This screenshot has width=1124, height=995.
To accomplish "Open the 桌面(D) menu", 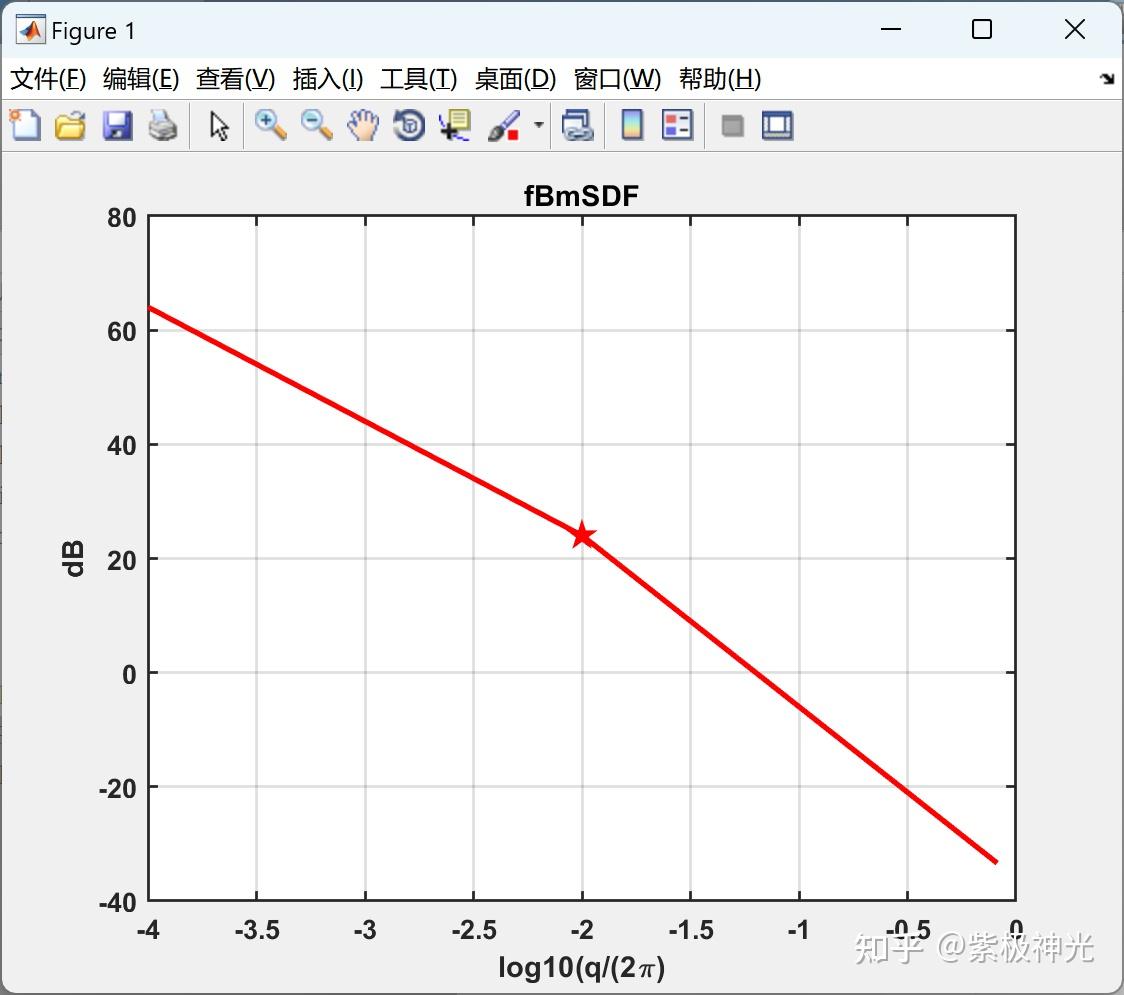I will click(515, 79).
